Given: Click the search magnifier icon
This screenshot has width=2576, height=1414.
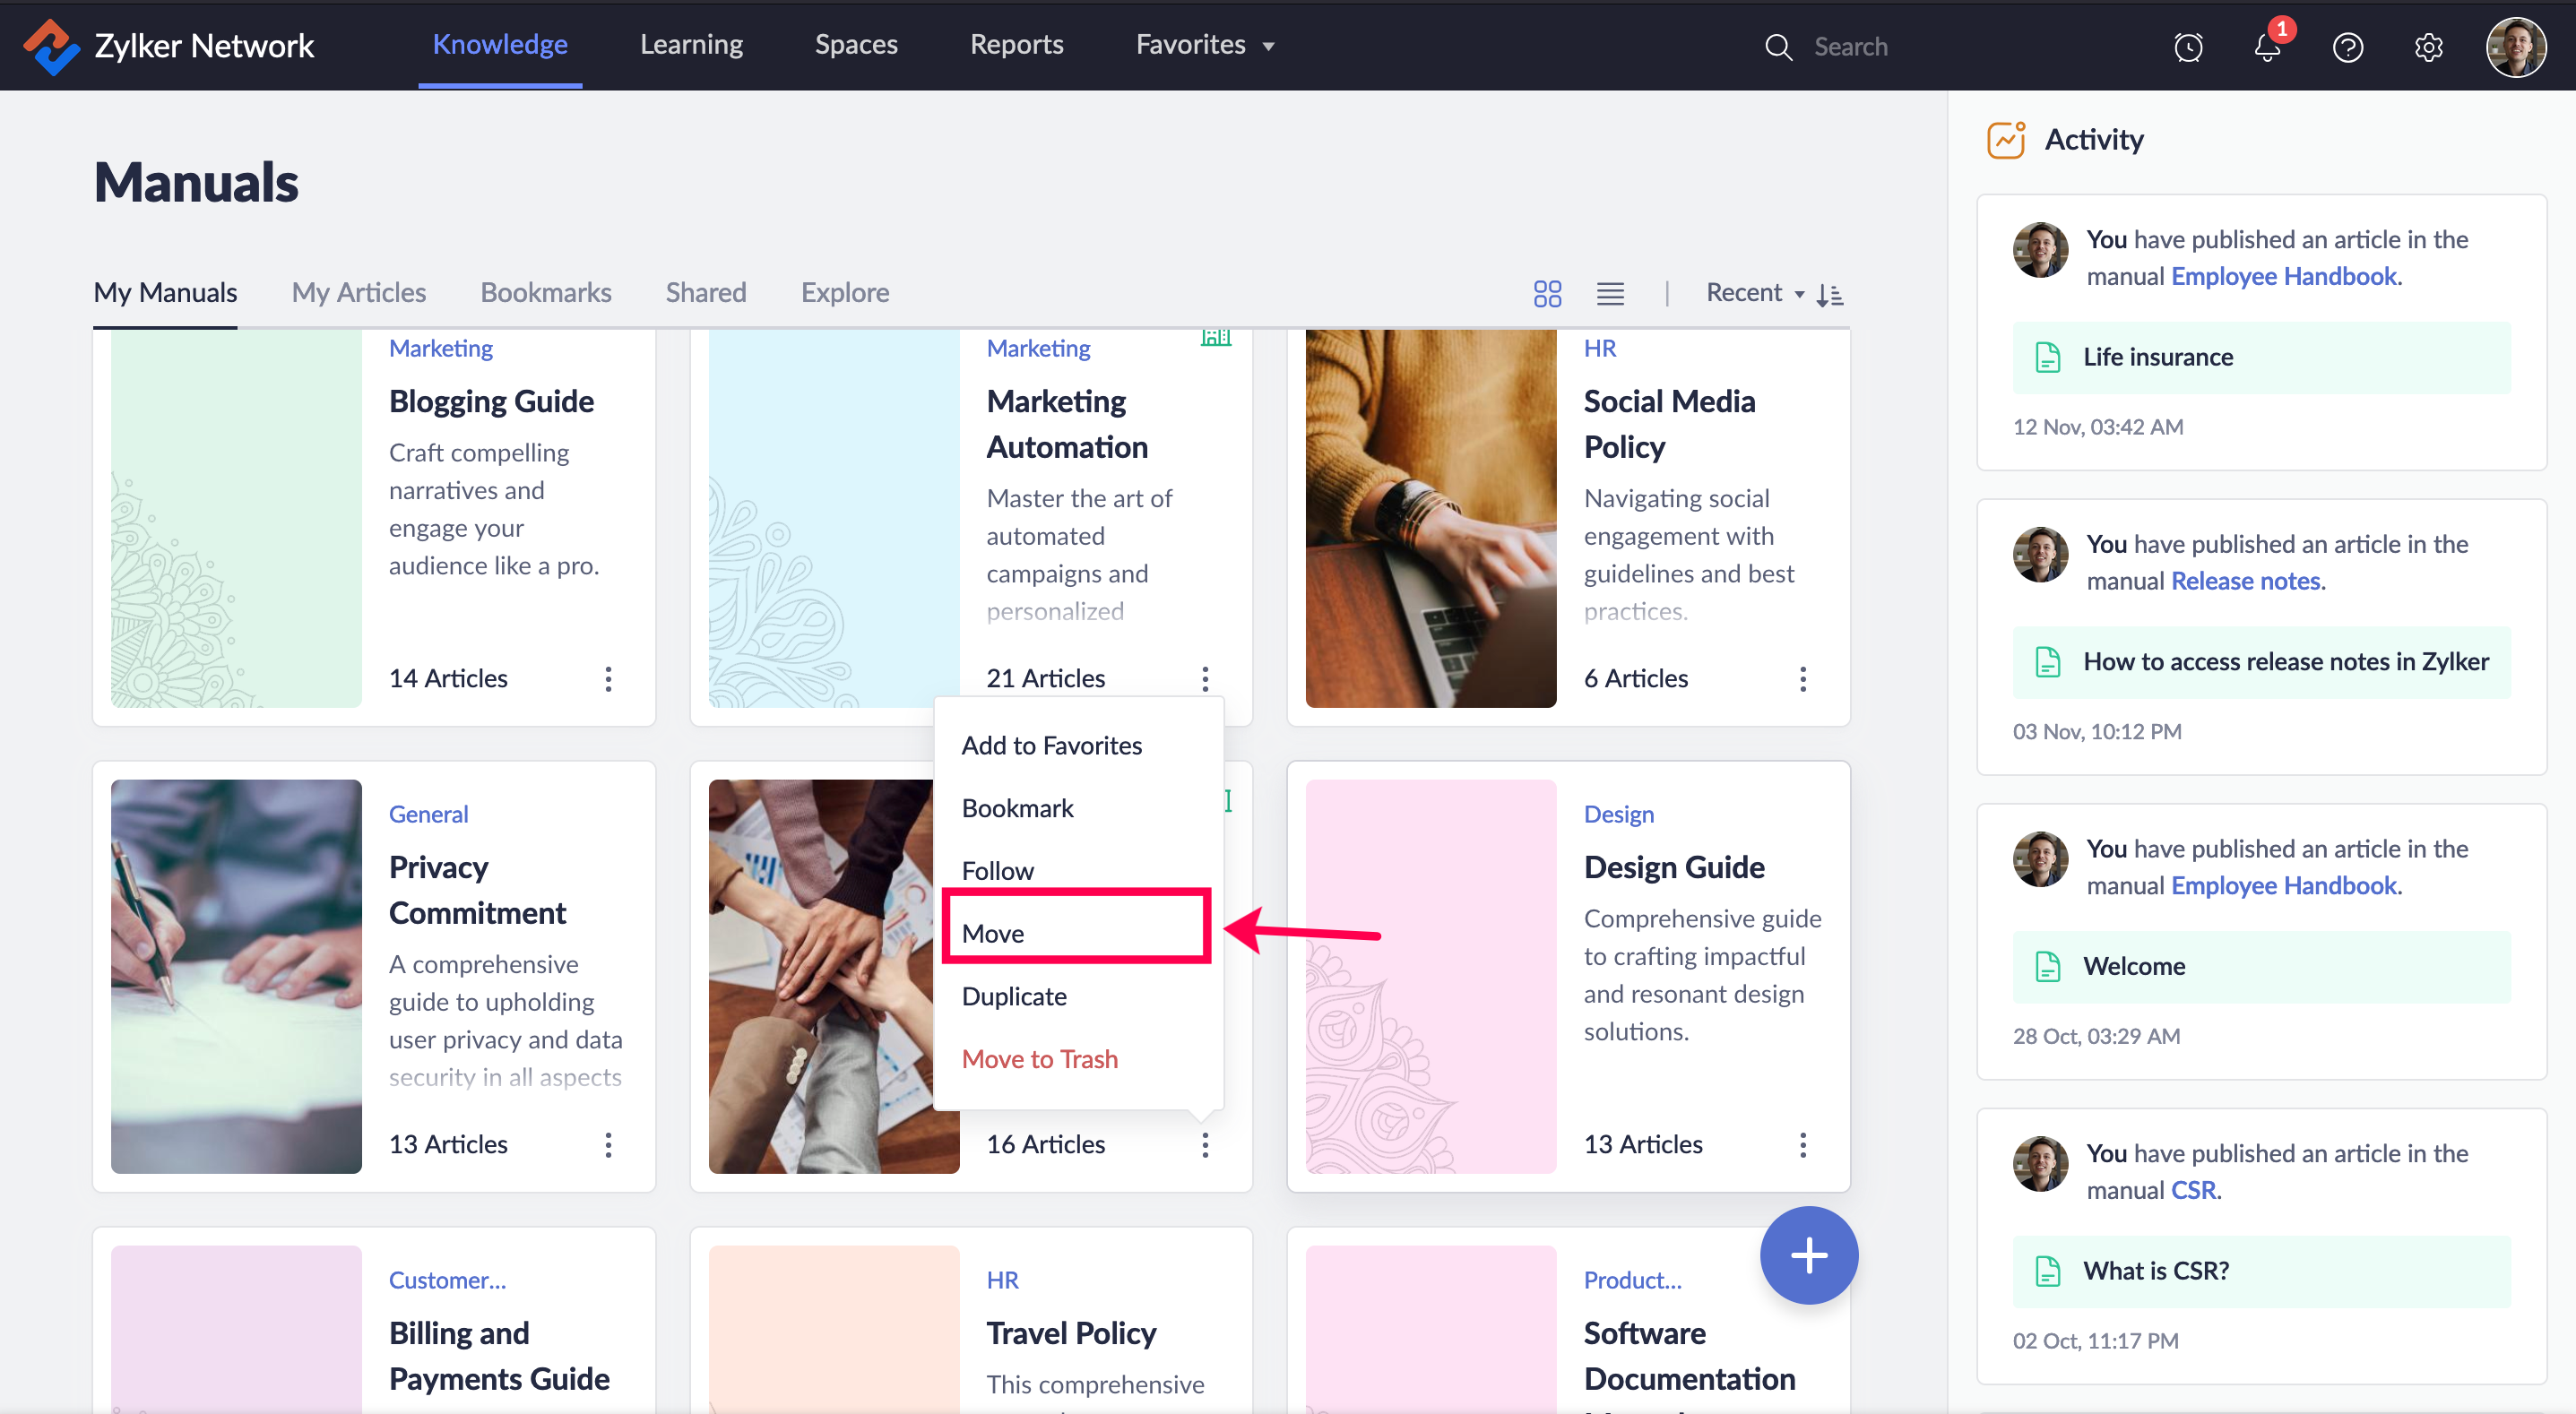Looking at the screenshot, I should click(1778, 47).
